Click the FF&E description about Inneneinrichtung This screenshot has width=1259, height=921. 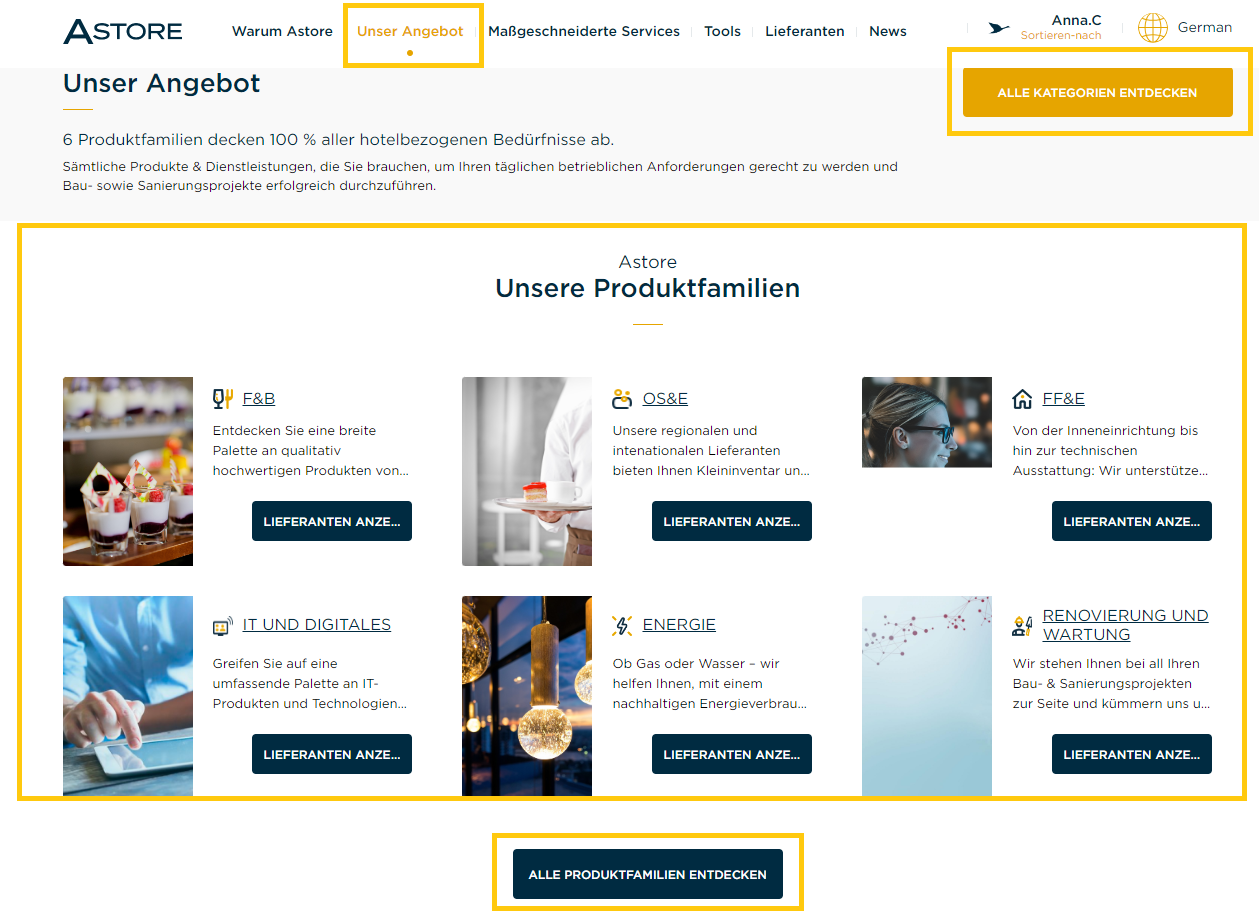pos(1111,451)
